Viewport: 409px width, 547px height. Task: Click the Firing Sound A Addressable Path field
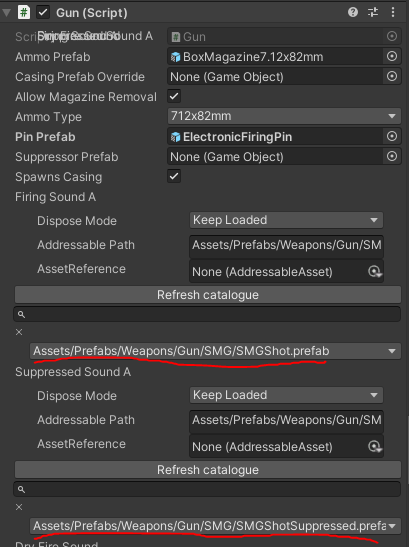(x=286, y=245)
